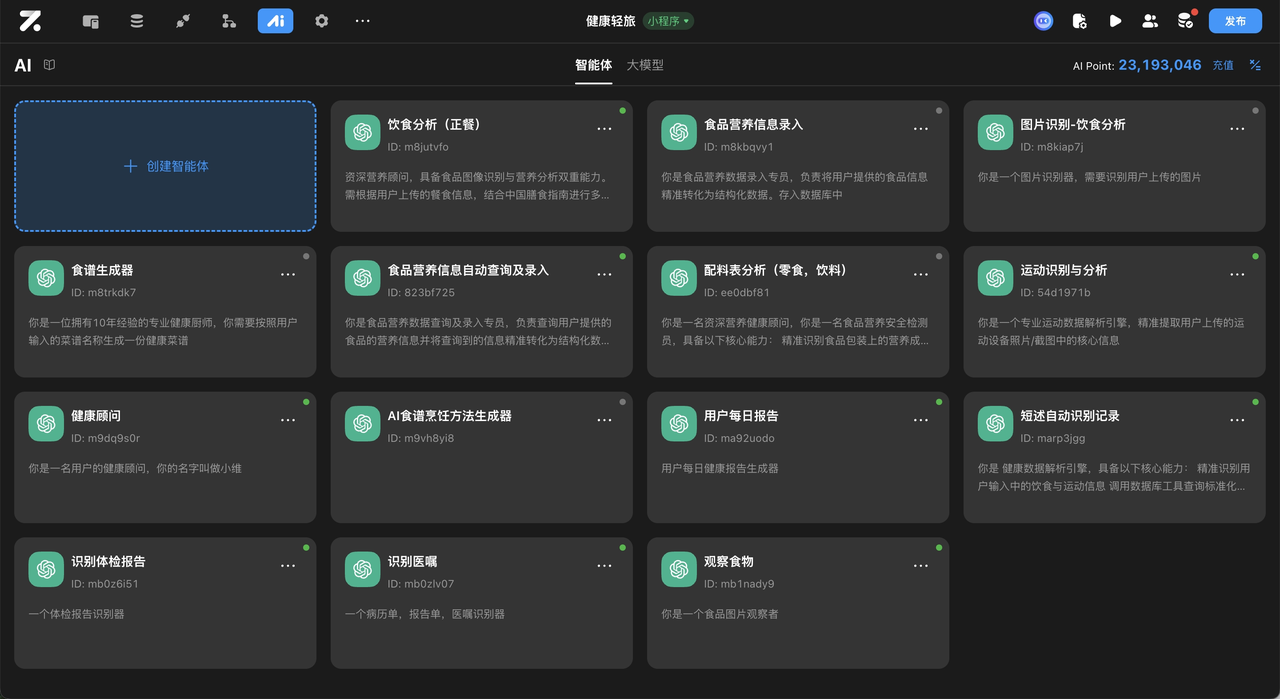1280x699 pixels.
Task: Click the 观察食物 agent logo
Action: click(679, 569)
